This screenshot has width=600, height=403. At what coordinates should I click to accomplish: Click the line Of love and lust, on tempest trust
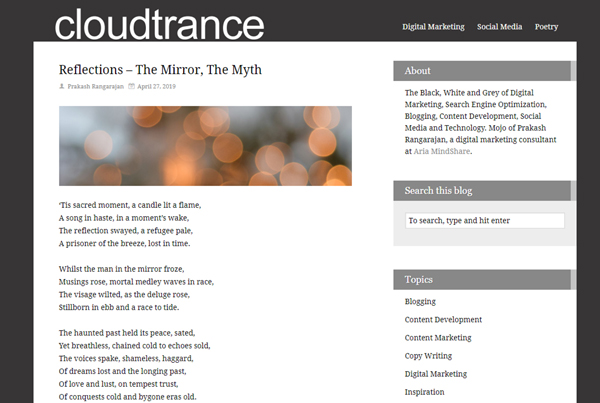(x=119, y=384)
